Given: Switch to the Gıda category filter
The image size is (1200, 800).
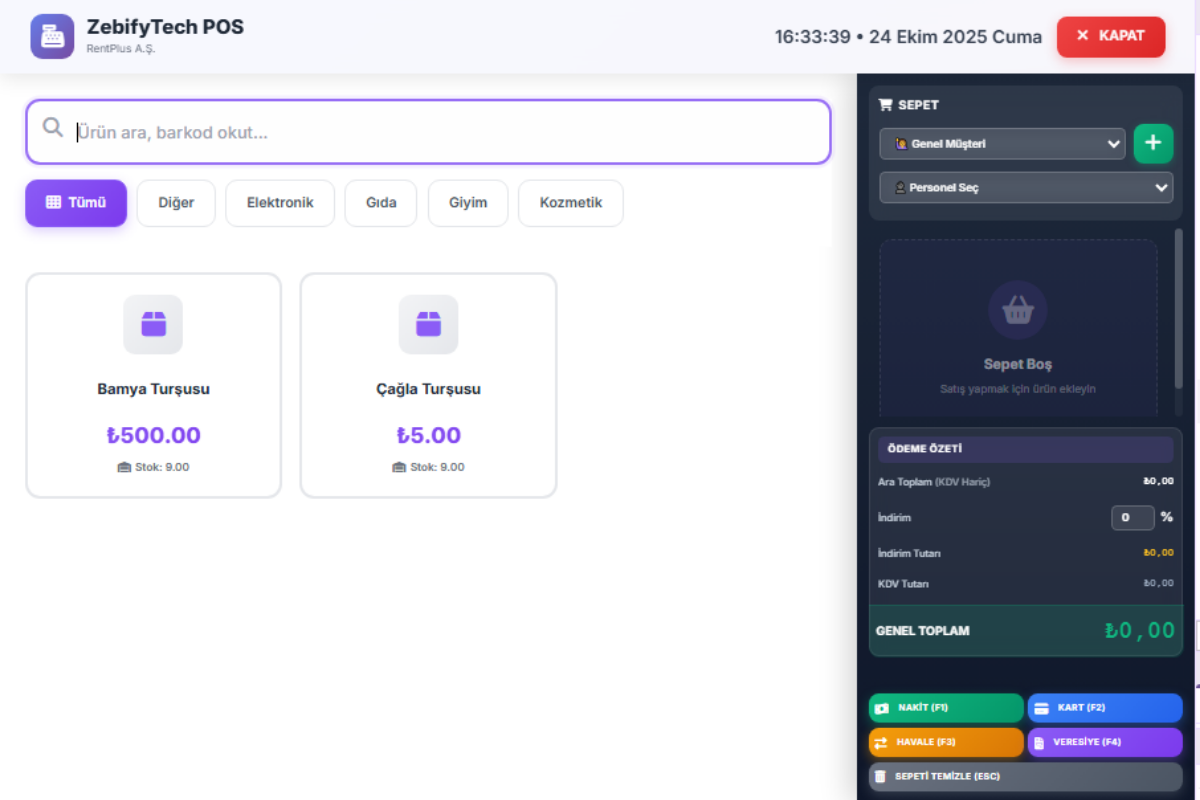Looking at the screenshot, I should [380, 203].
